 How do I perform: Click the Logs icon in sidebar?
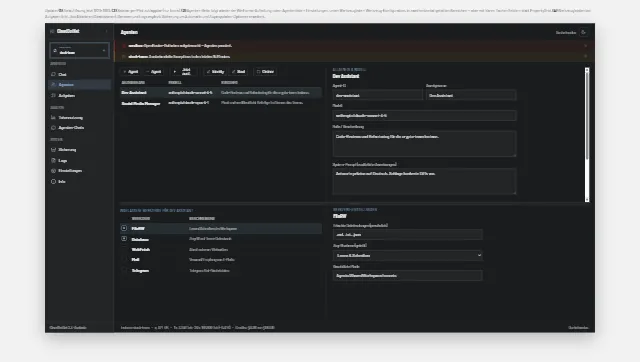(x=53, y=160)
